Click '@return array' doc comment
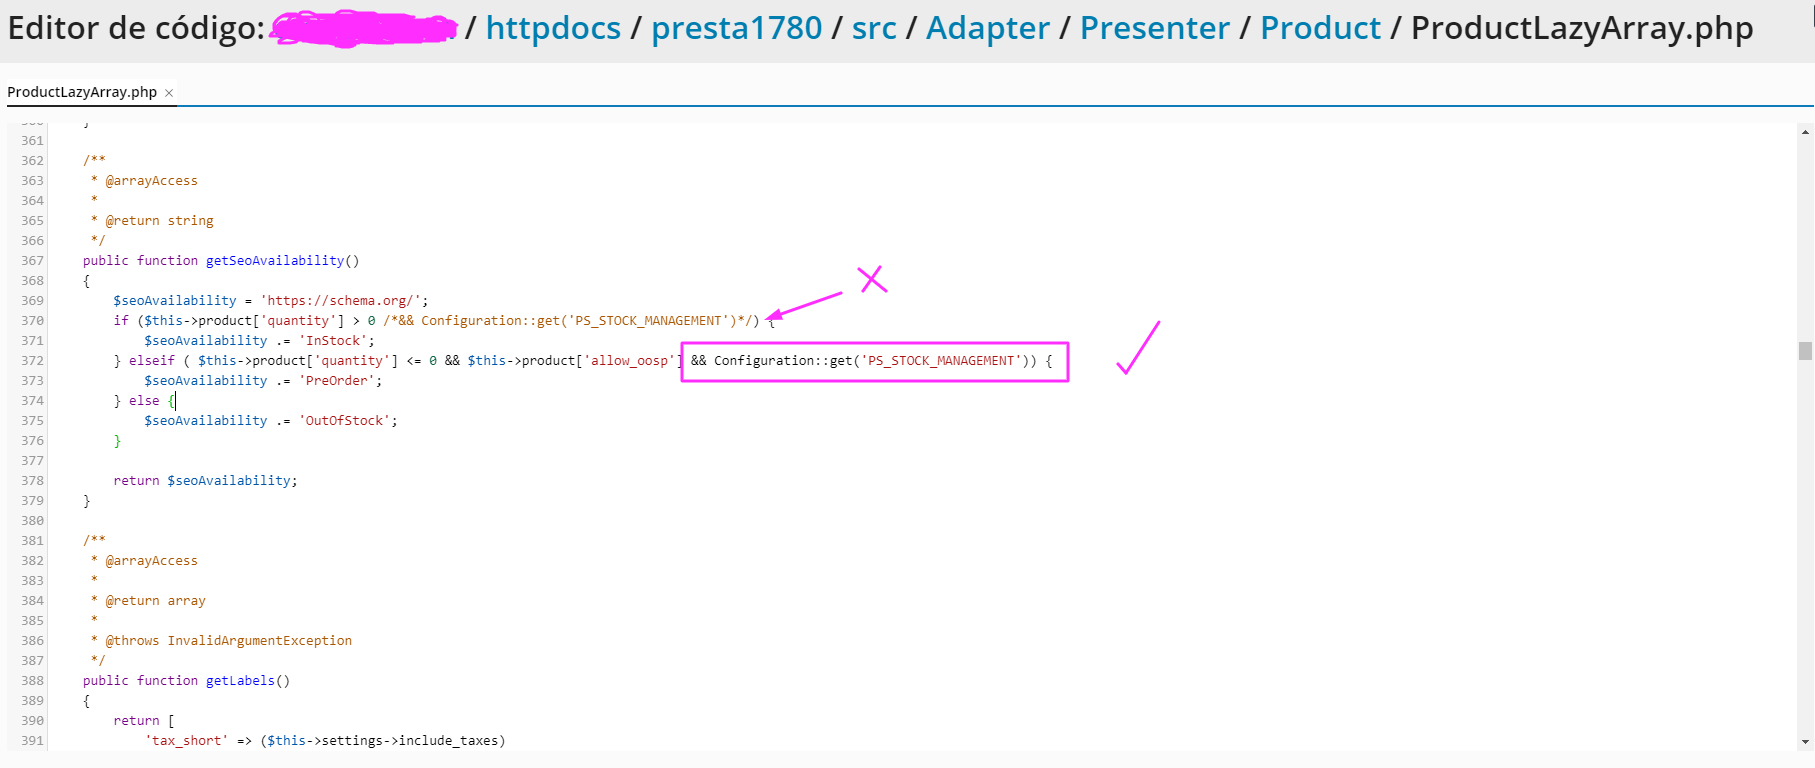Image resolution: width=1815 pixels, height=768 pixels. point(155,601)
